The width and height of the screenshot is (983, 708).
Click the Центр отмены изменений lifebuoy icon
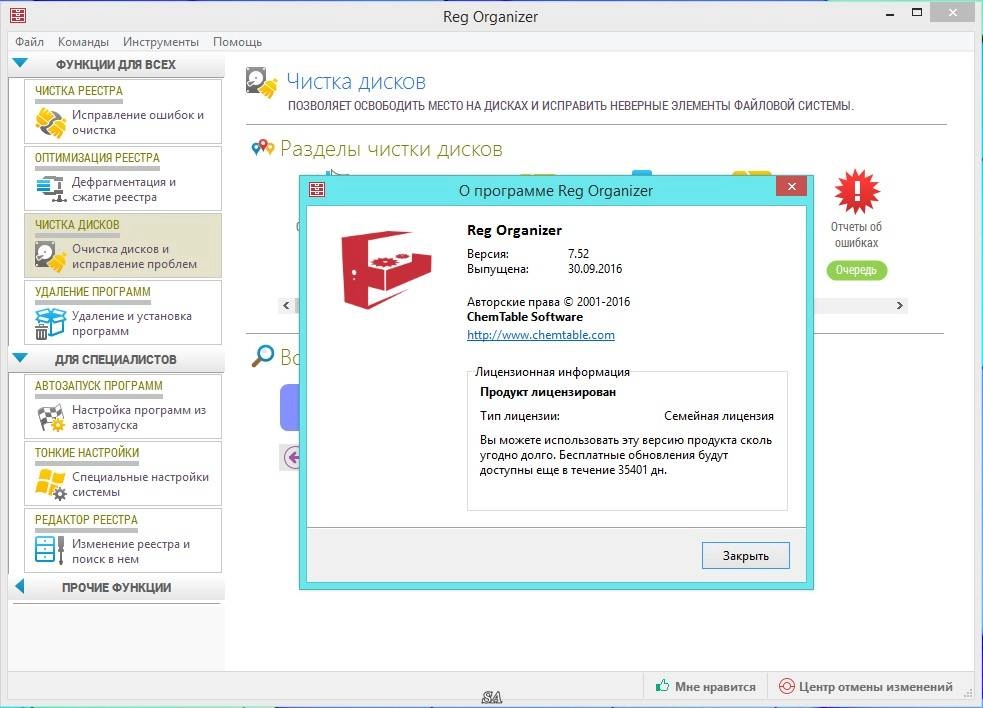[x=786, y=686]
